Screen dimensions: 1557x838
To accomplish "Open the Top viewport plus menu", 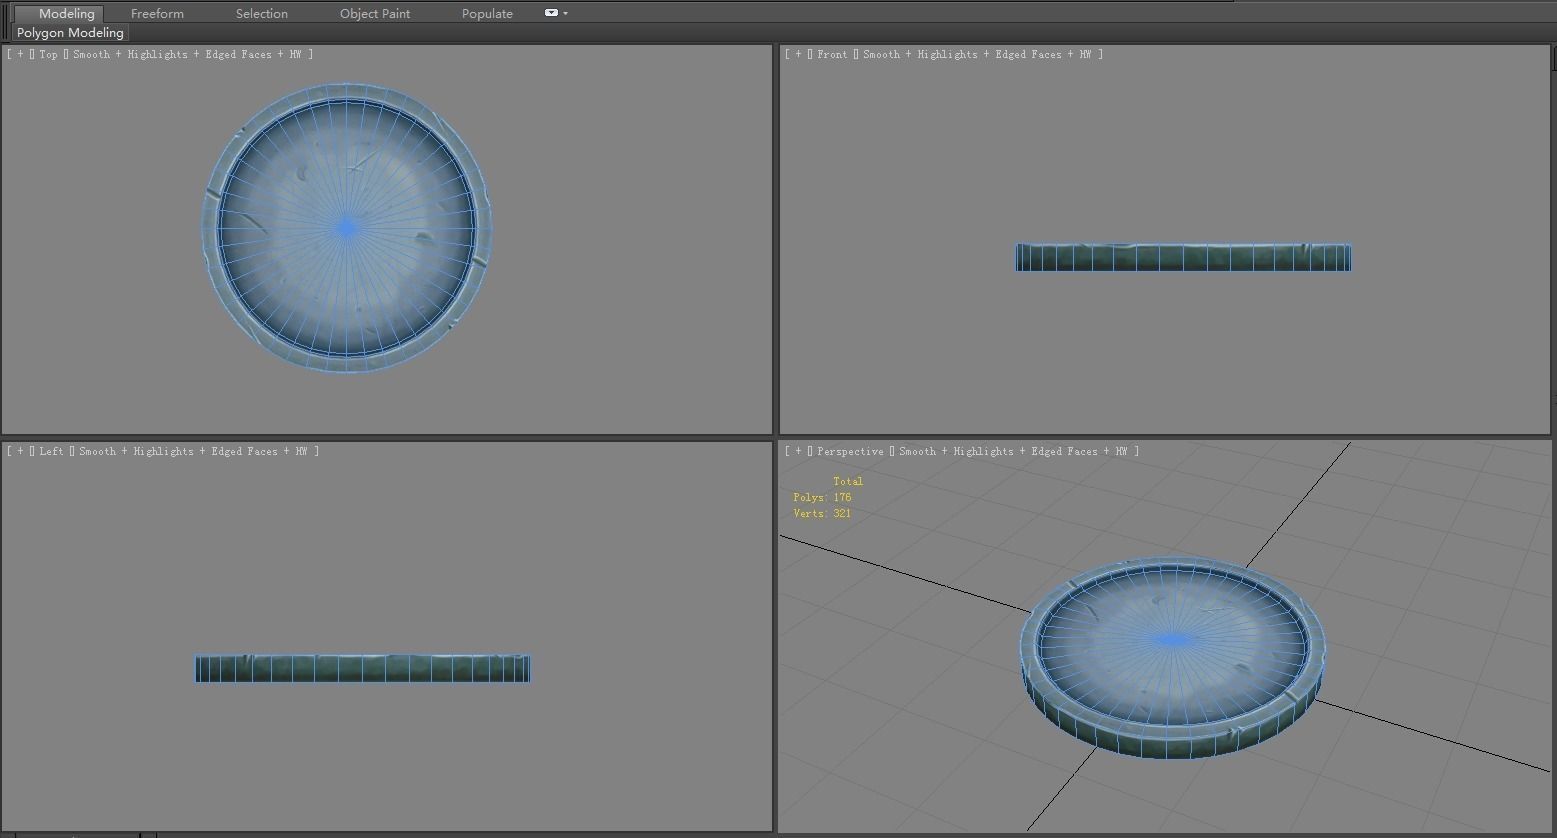I will [x=20, y=54].
